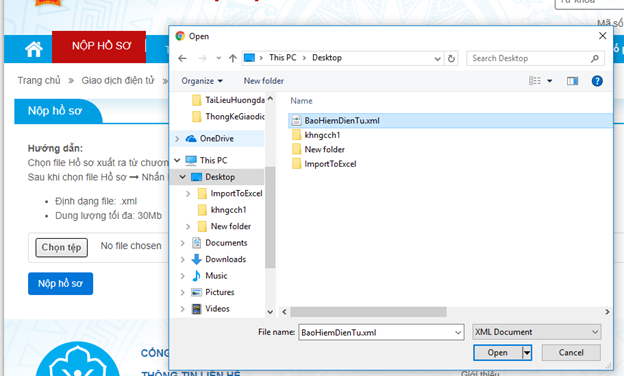Expand the XML Document file type dropdown
Image resolution: width=624 pixels, height=376 pixels.
coord(536,332)
